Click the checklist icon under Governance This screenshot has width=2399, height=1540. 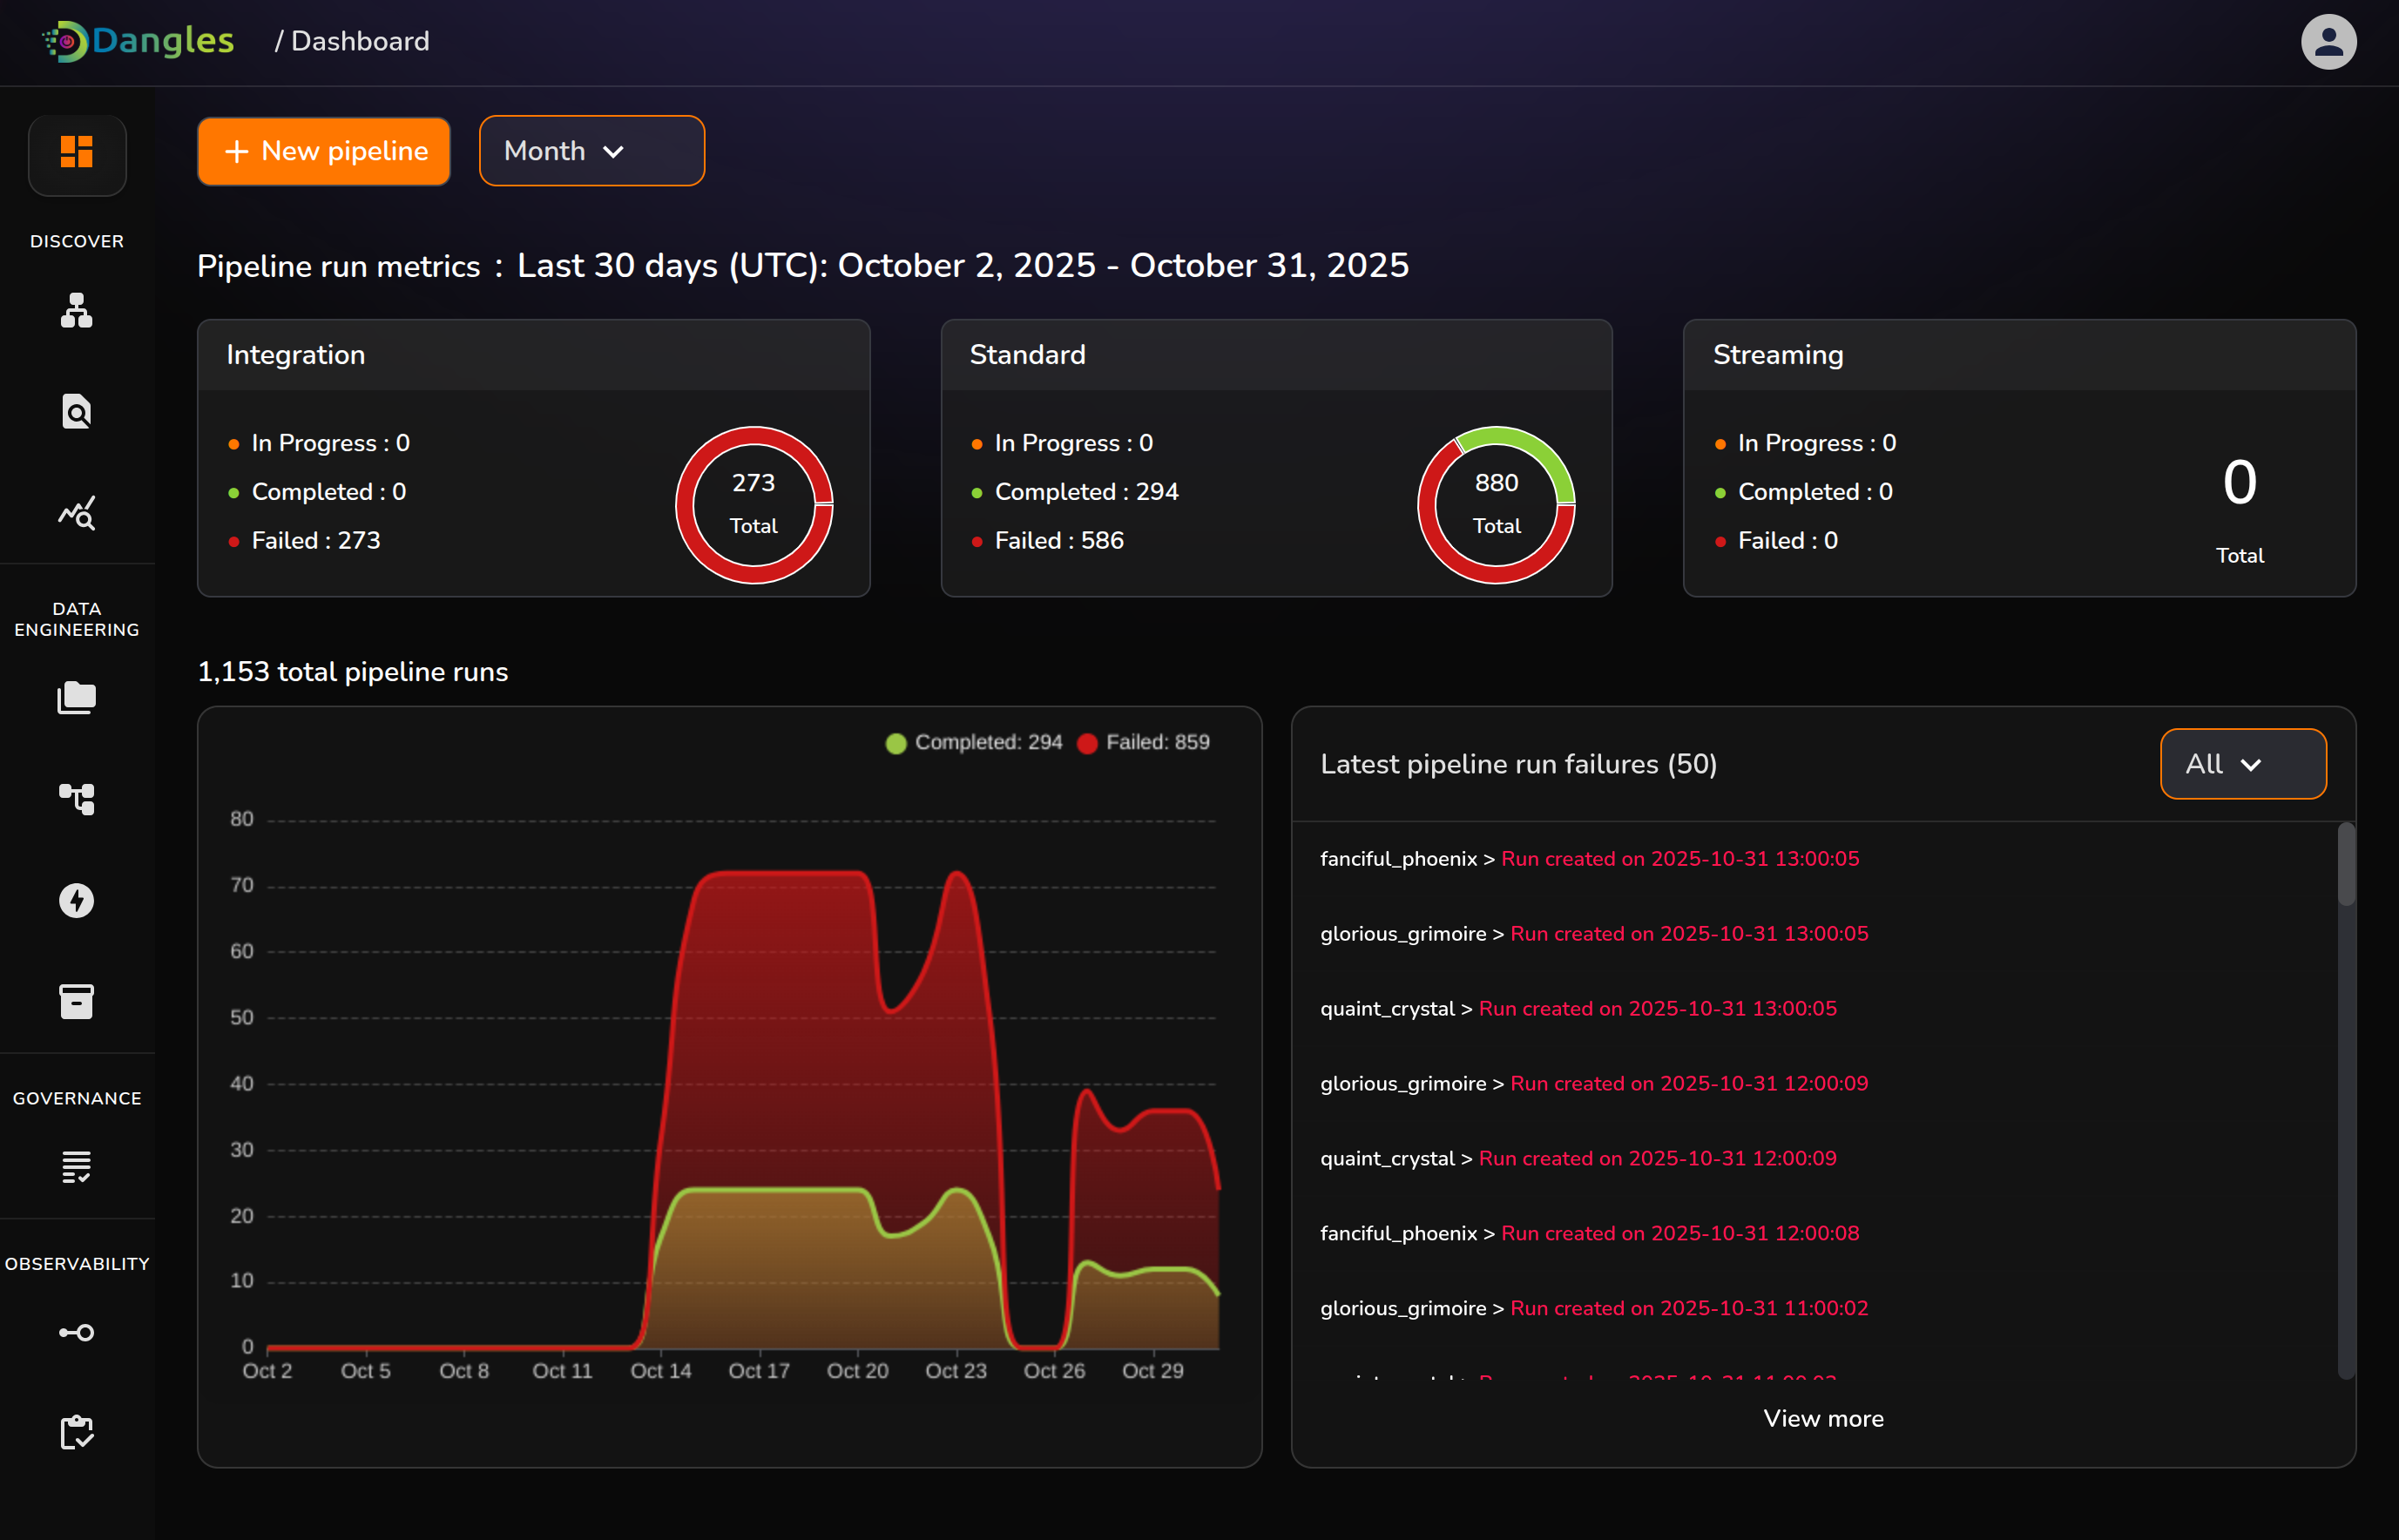[x=77, y=1166]
